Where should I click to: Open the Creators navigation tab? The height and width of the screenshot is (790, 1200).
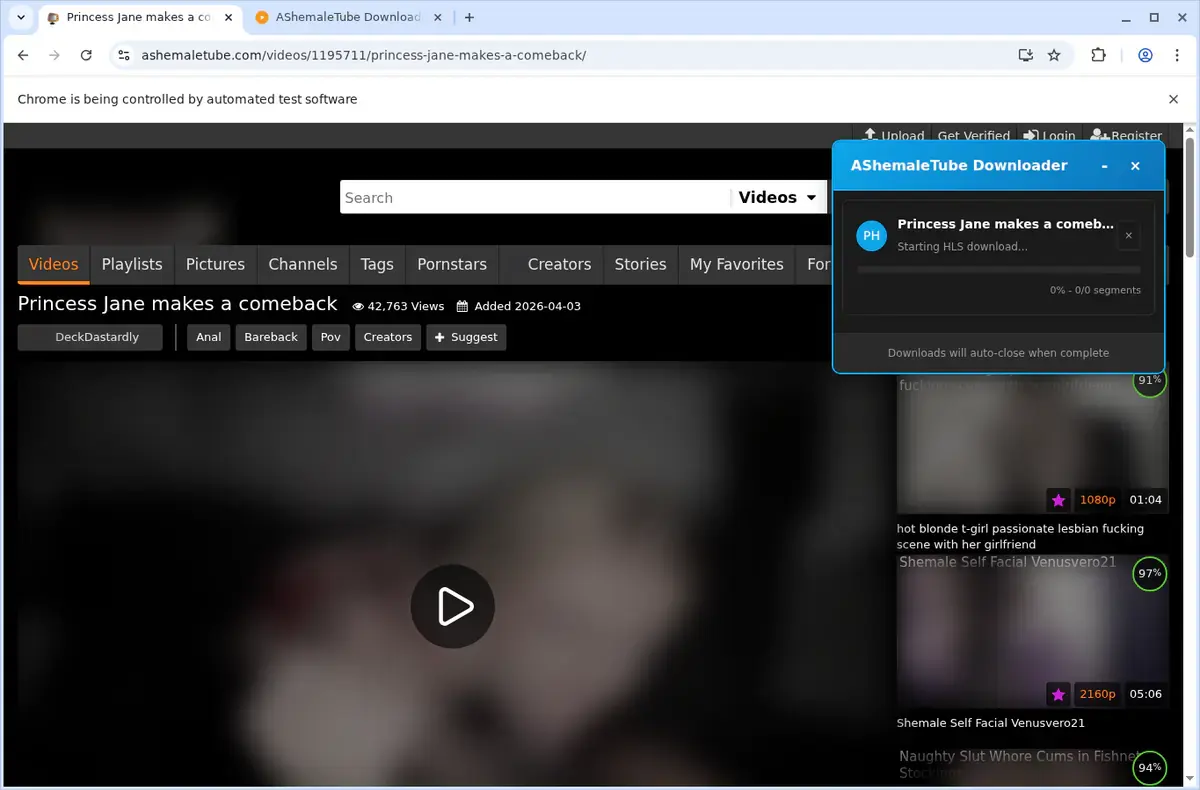[x=559, y=264]
